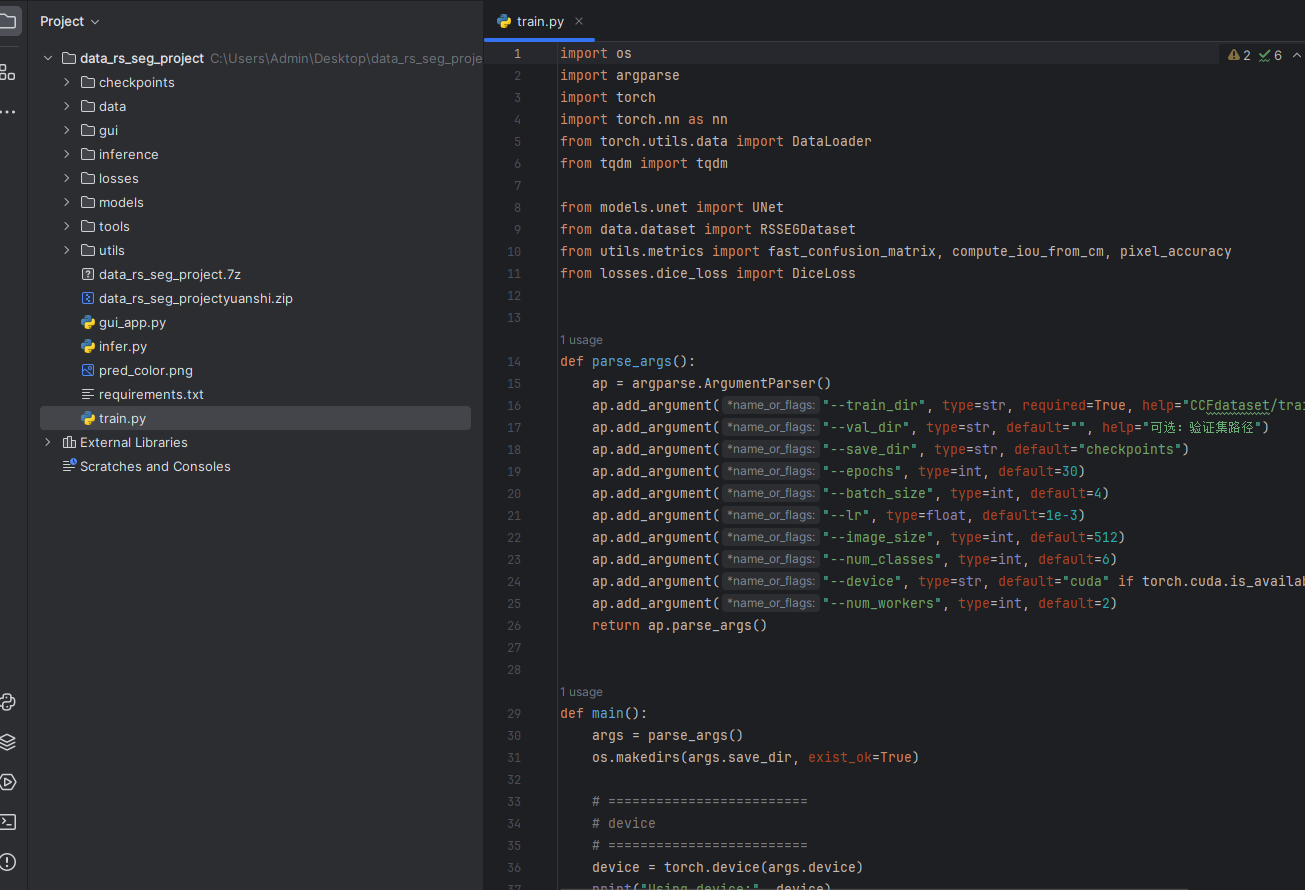
Task: Click DiceLoss on line 11
Action: [x=824, y=274]
